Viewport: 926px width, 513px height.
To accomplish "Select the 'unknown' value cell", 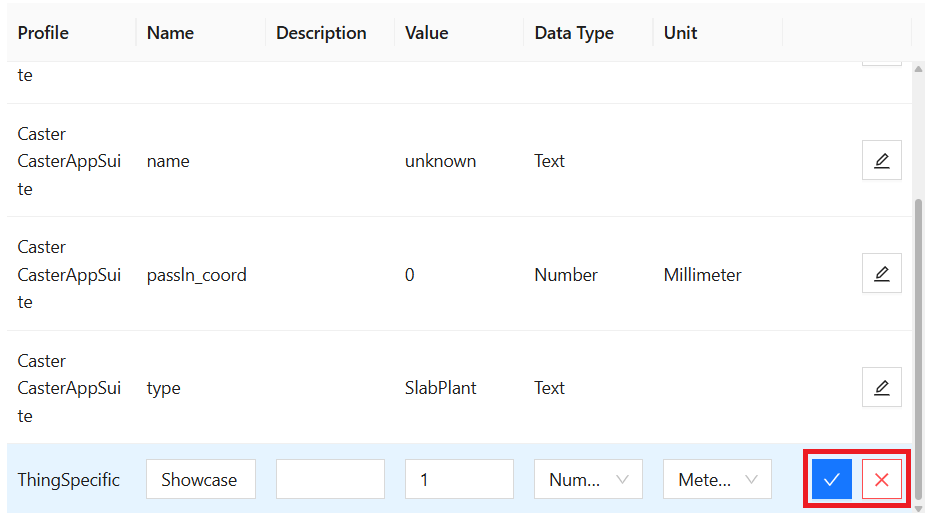I will [441, 161].
